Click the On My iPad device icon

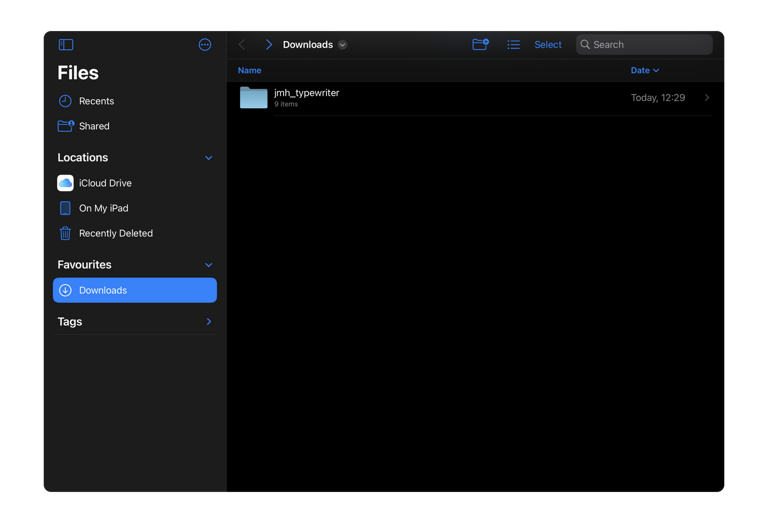tap(65, 208)
